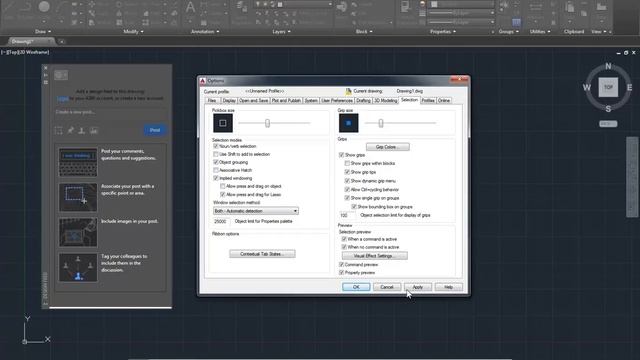Screen dimensions: 640x360
Task: Enable Allow press and drag on object
Action: pos(223,186)
